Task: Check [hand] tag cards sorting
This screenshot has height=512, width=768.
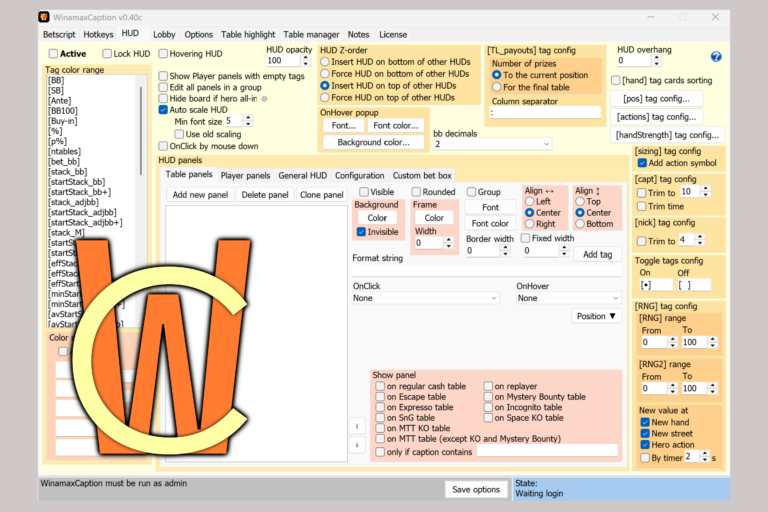Action: click(616, 80)
